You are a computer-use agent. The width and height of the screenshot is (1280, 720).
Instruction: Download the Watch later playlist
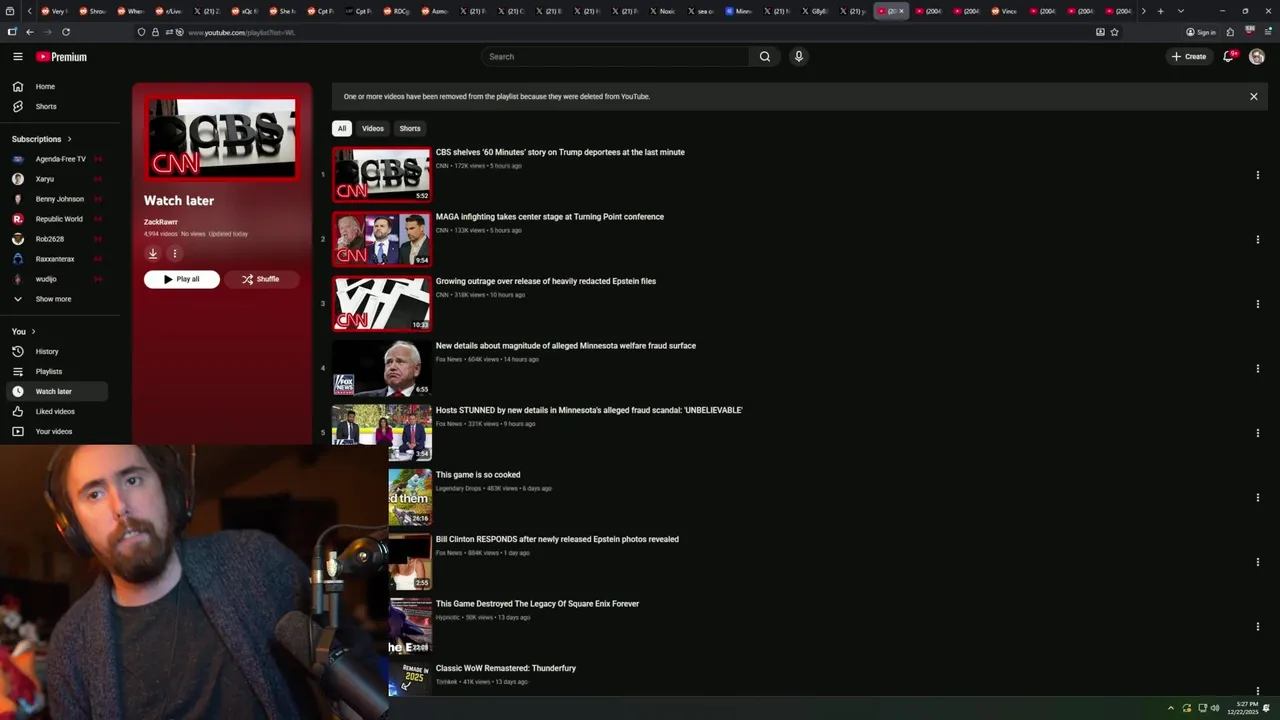coord(153,254)
